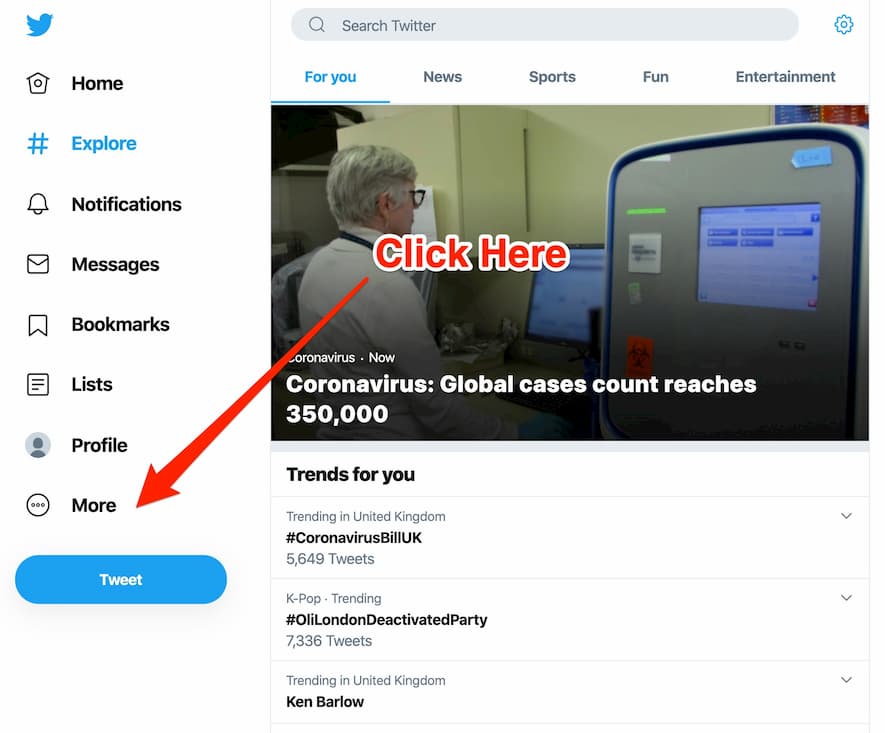Switch to the Sports tab
Screen dimensions: 885x733
coord(552,77)
